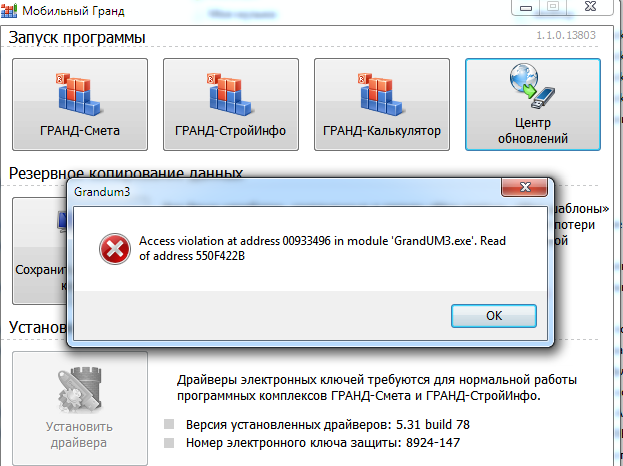Click the red error icon in dialog

click(115, 249)
